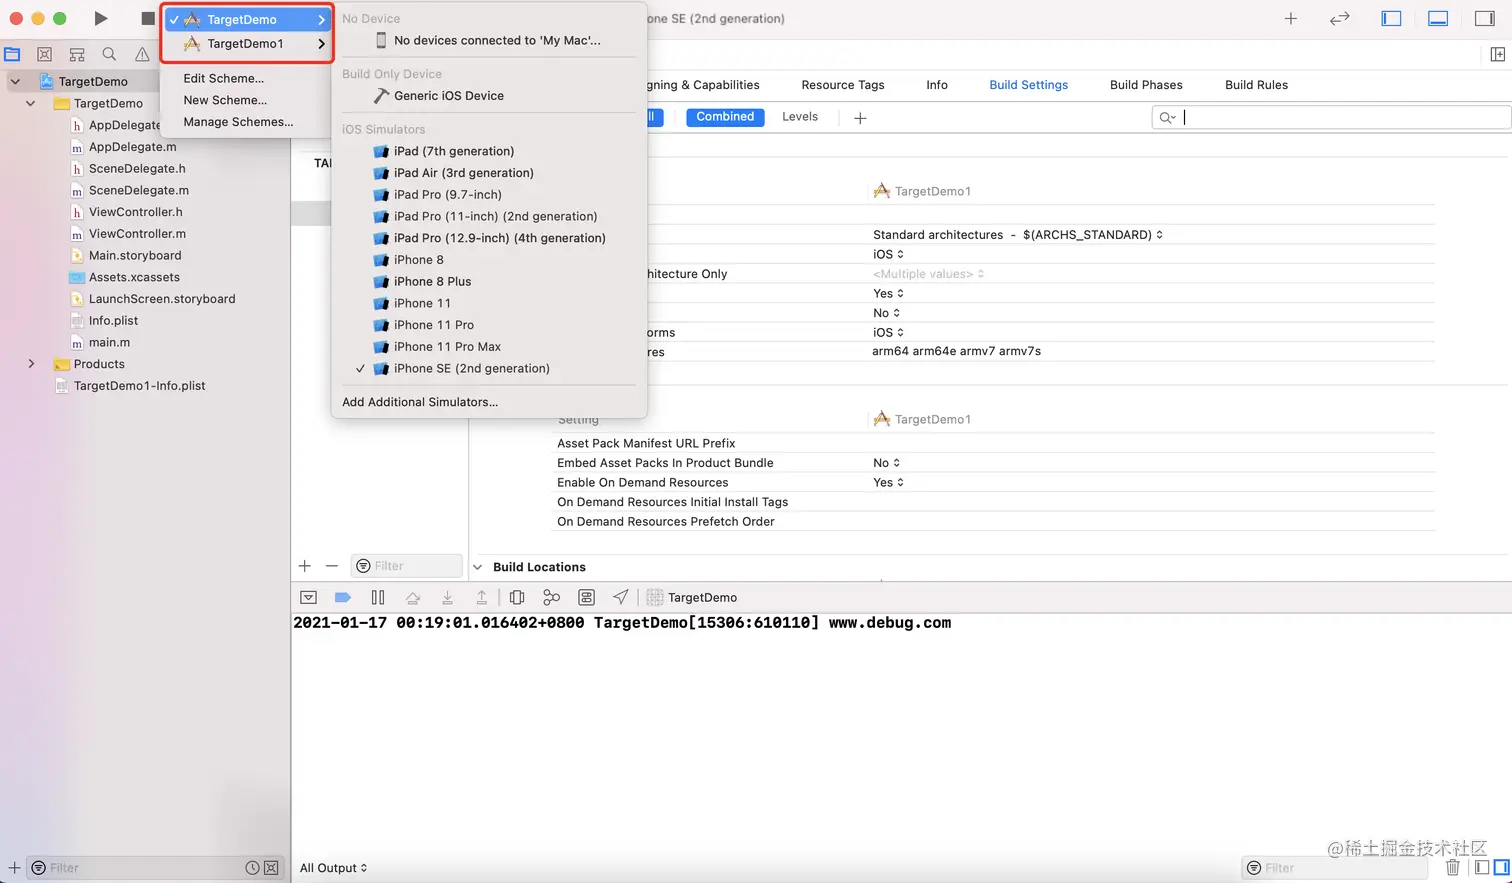1512x883 pixels.
Task: Switch to the Build Phases tab
Action: 1146,85
